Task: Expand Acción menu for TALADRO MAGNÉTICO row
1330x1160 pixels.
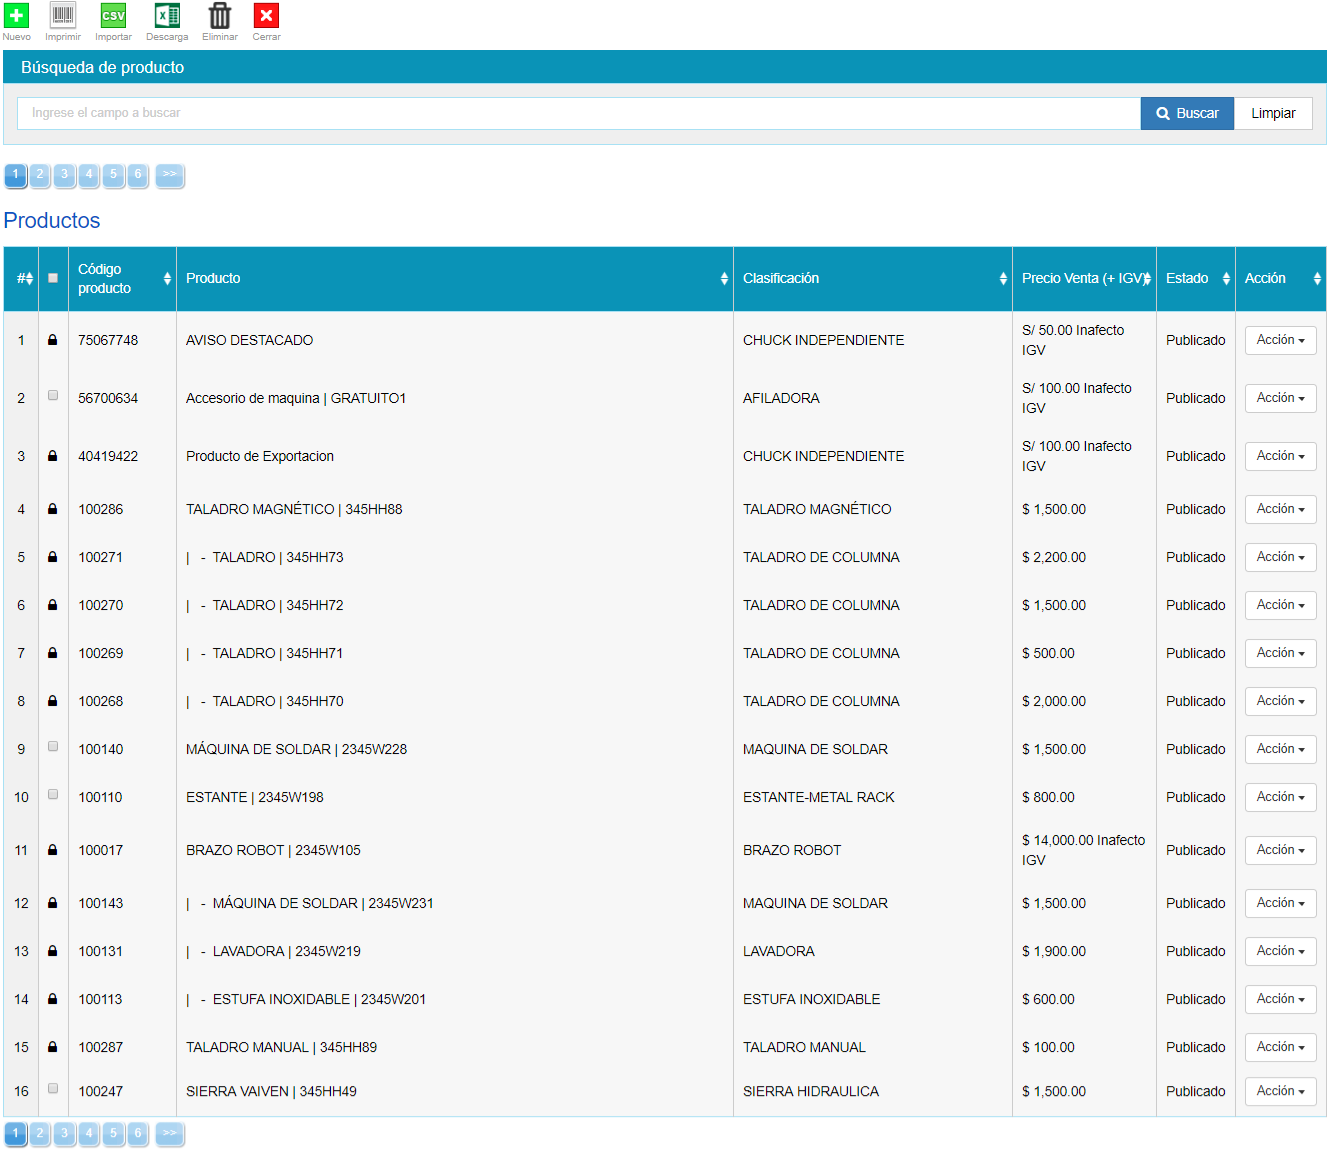Action: (x=1280, y=509)
